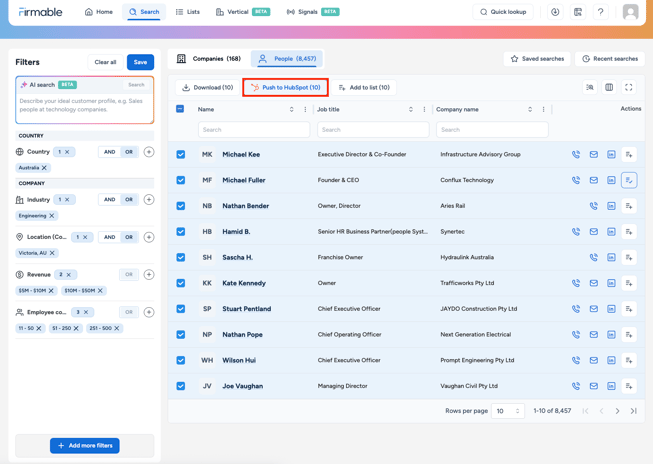653x464 pixels.
Task: Open Job title column options menu
Action: [424, 110]
